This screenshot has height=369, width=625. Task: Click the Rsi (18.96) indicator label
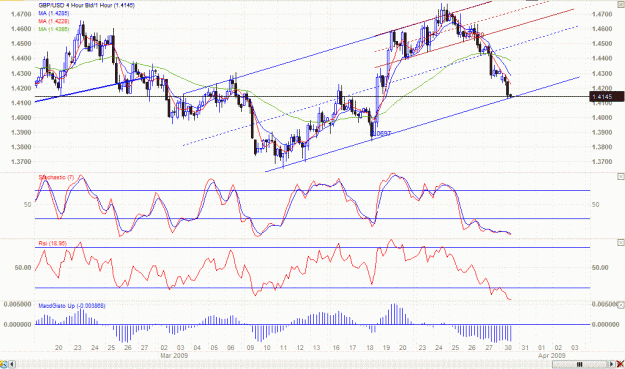(x=52, y=243)
